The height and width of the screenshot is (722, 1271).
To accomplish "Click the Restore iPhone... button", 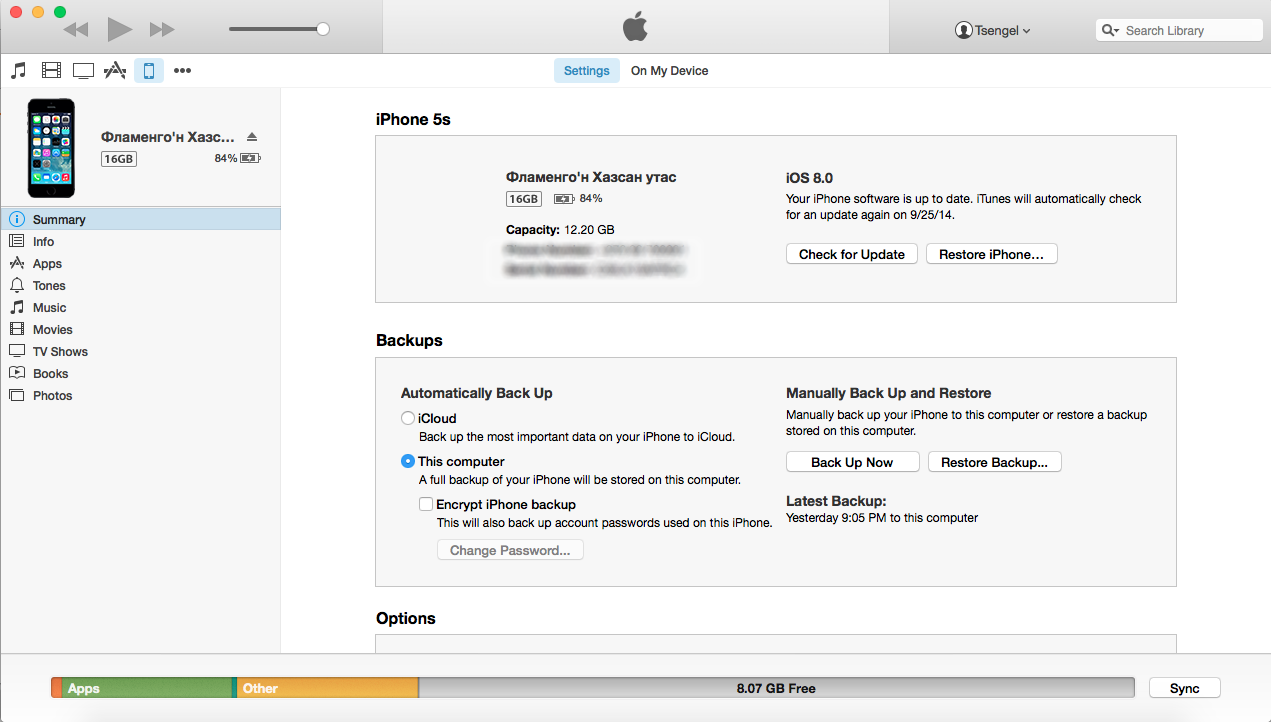I will point(992,254).
